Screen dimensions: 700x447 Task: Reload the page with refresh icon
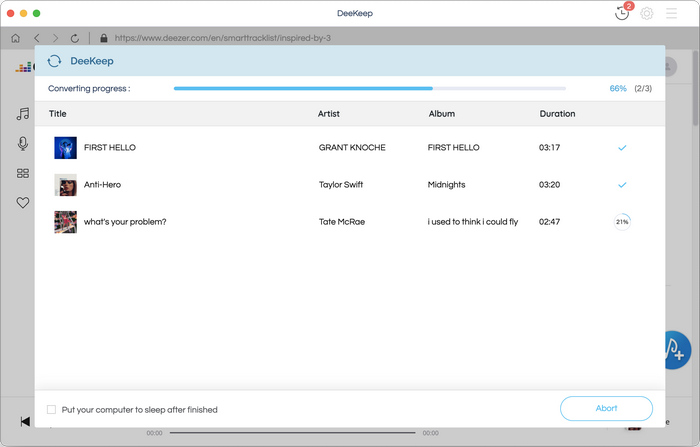[75, 38]
